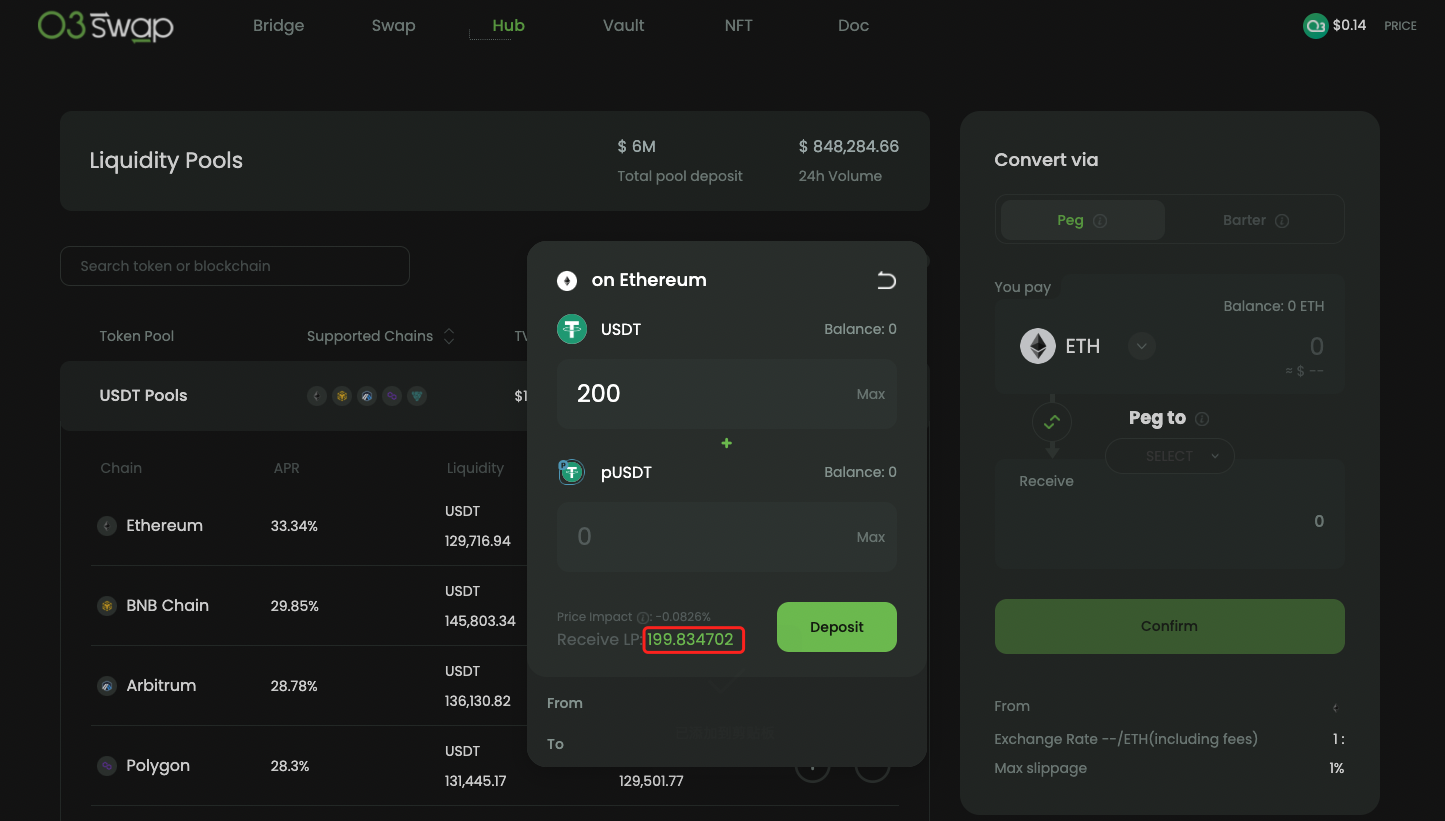Open the Bridge tab
The height and width of the screenshot is (821, 1445).
click(278, 26)
